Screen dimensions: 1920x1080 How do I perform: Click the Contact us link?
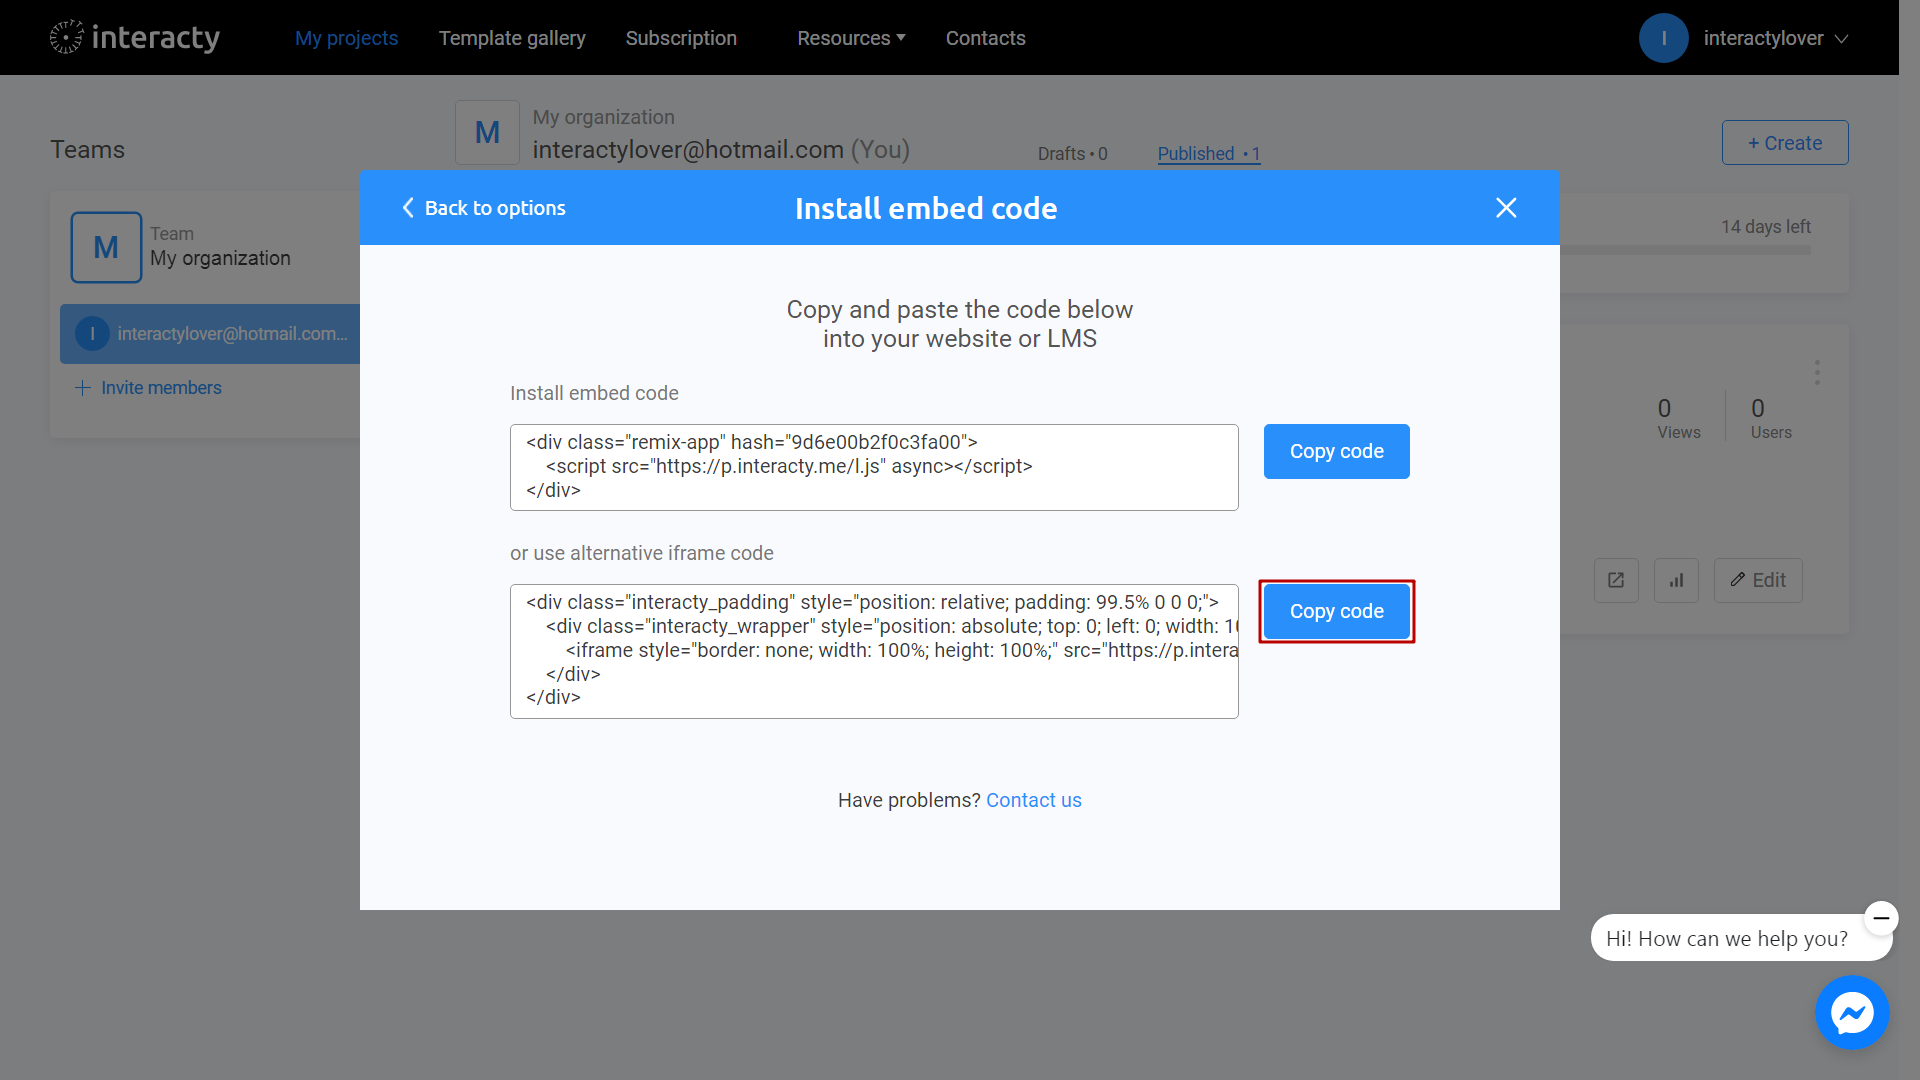1035,799
